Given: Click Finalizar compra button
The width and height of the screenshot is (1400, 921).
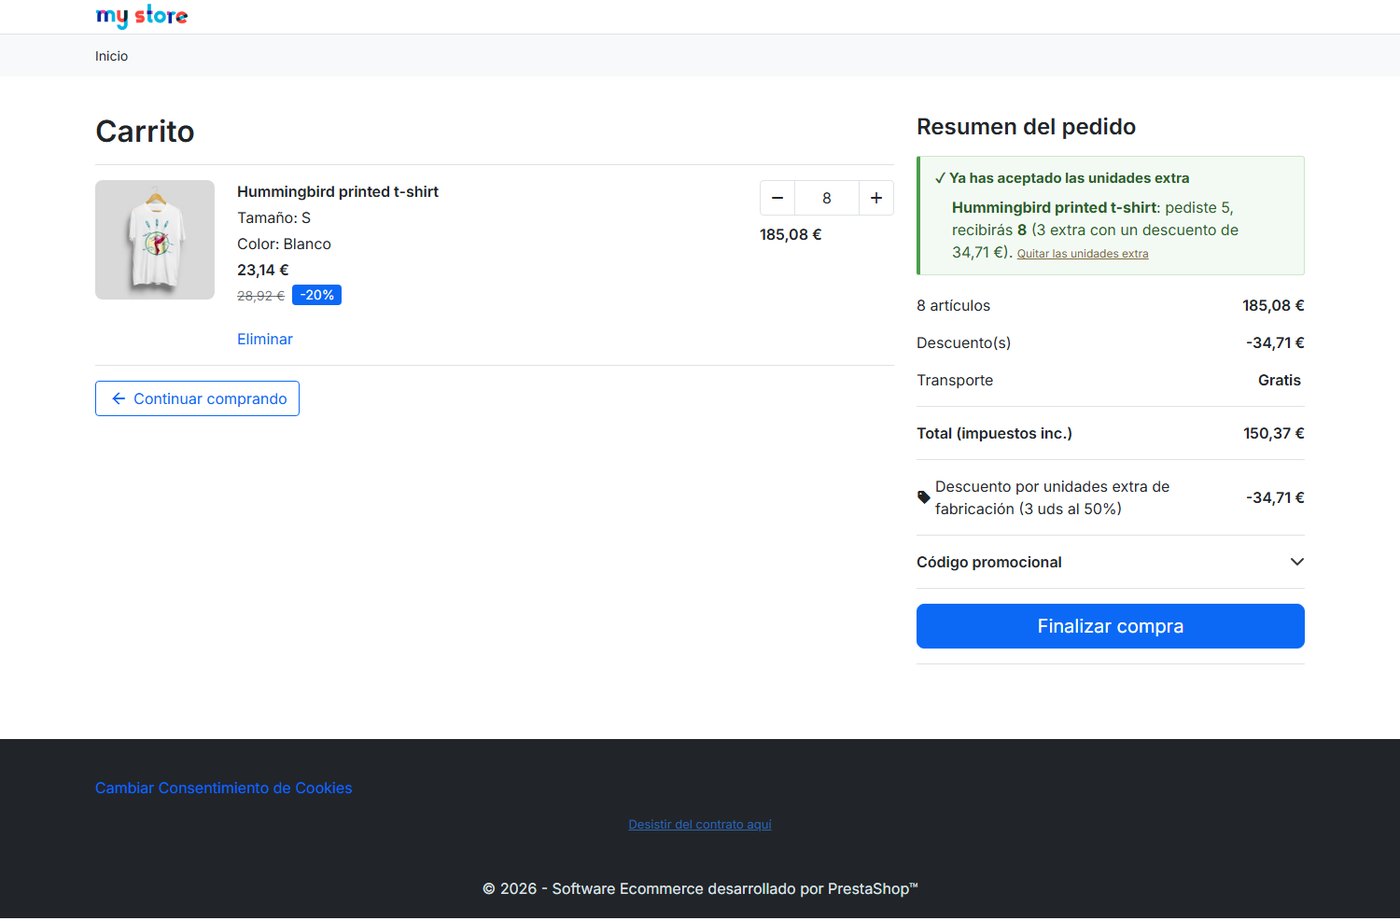Looking at the screenshot, I should [x=1110, y=626].
